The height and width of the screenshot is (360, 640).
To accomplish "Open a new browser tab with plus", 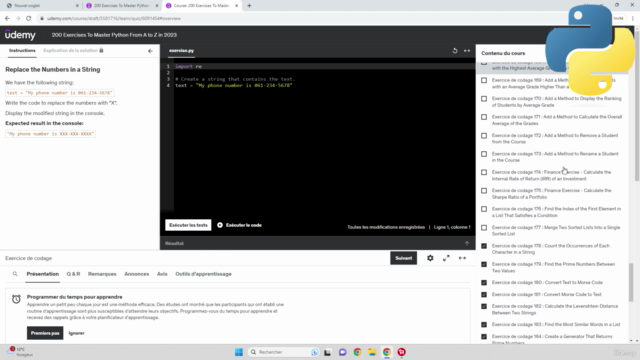I will pyautogui.click(x=249, y=6).
